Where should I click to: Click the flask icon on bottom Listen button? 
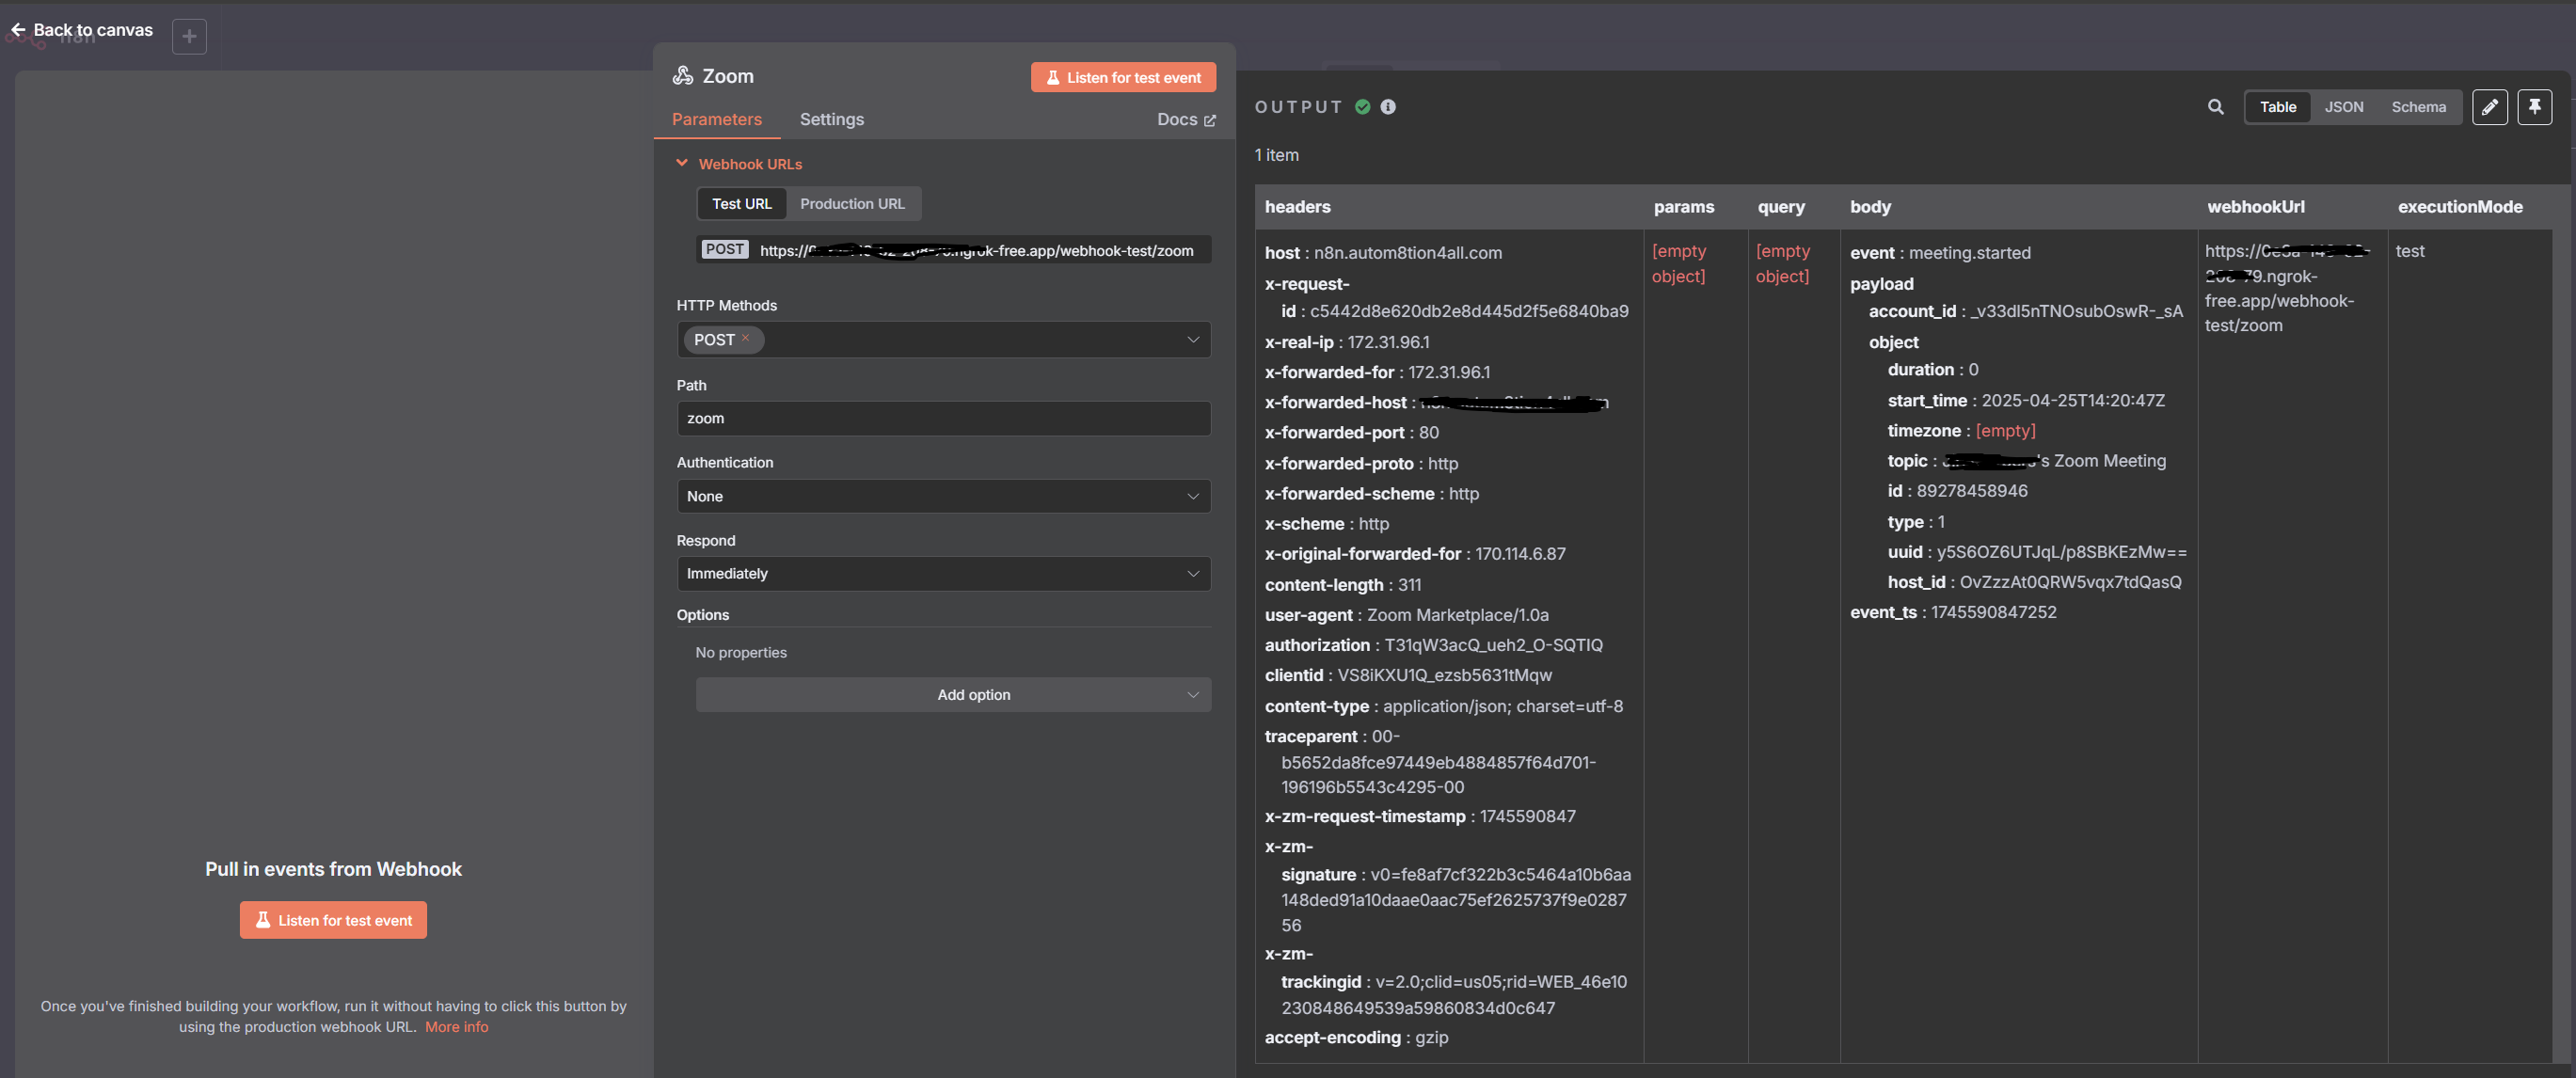tap(263, 920)
